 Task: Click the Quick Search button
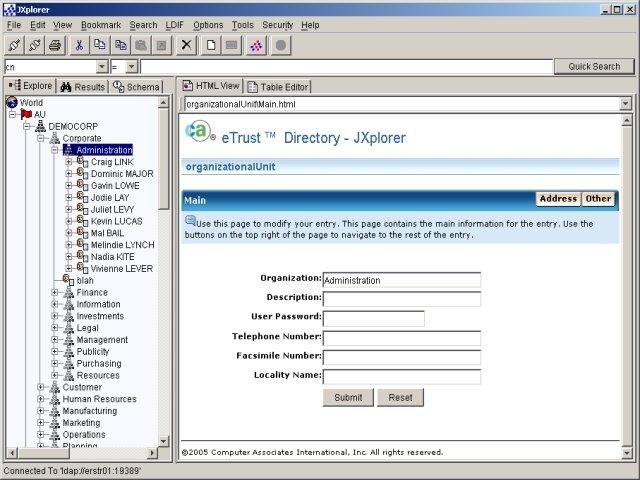[x=594, y=67]
